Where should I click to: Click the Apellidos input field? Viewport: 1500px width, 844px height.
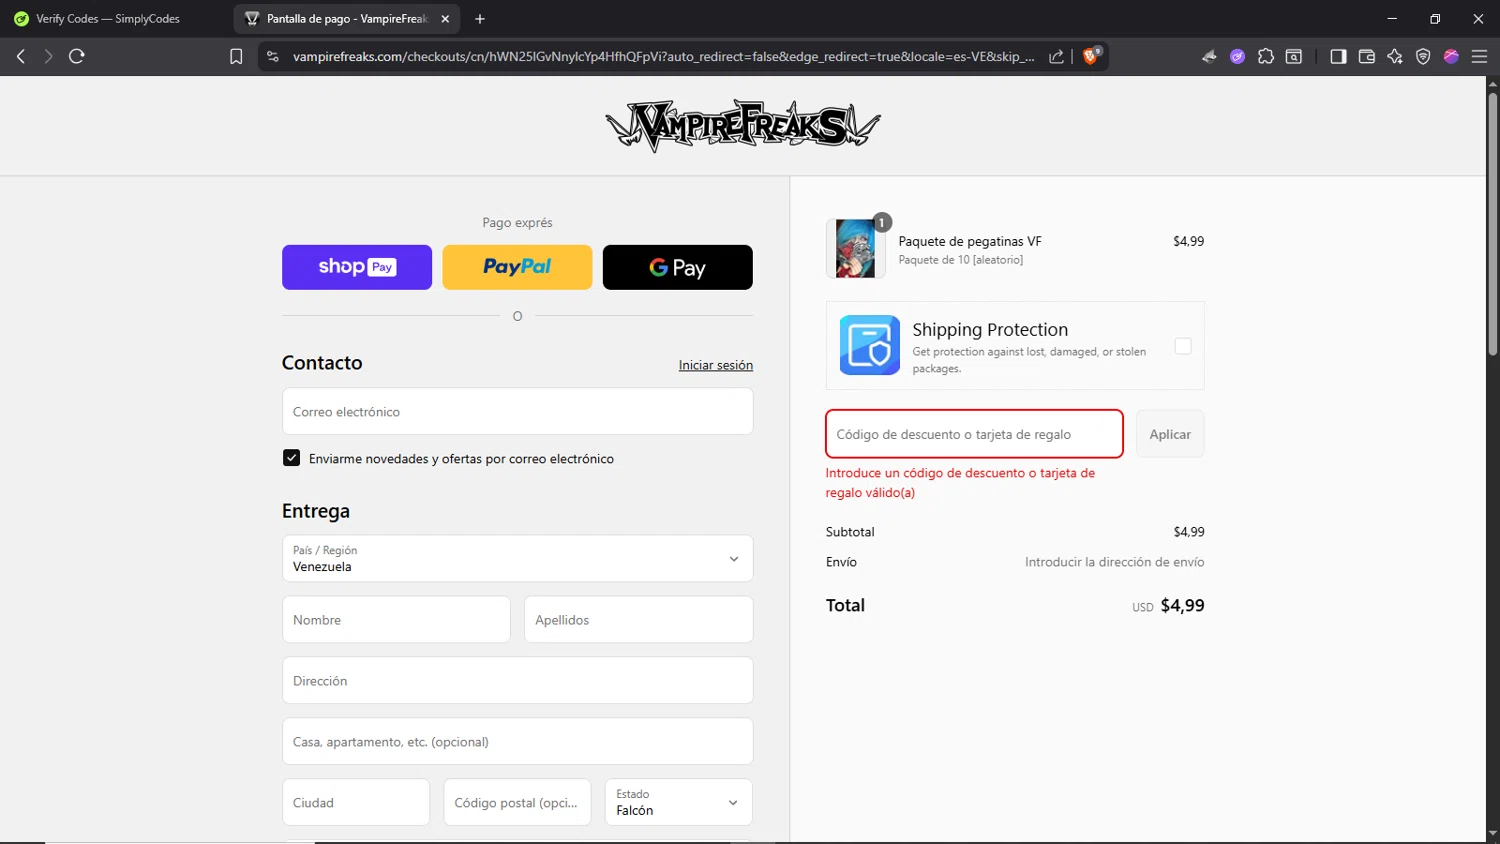tap(638, 620)
